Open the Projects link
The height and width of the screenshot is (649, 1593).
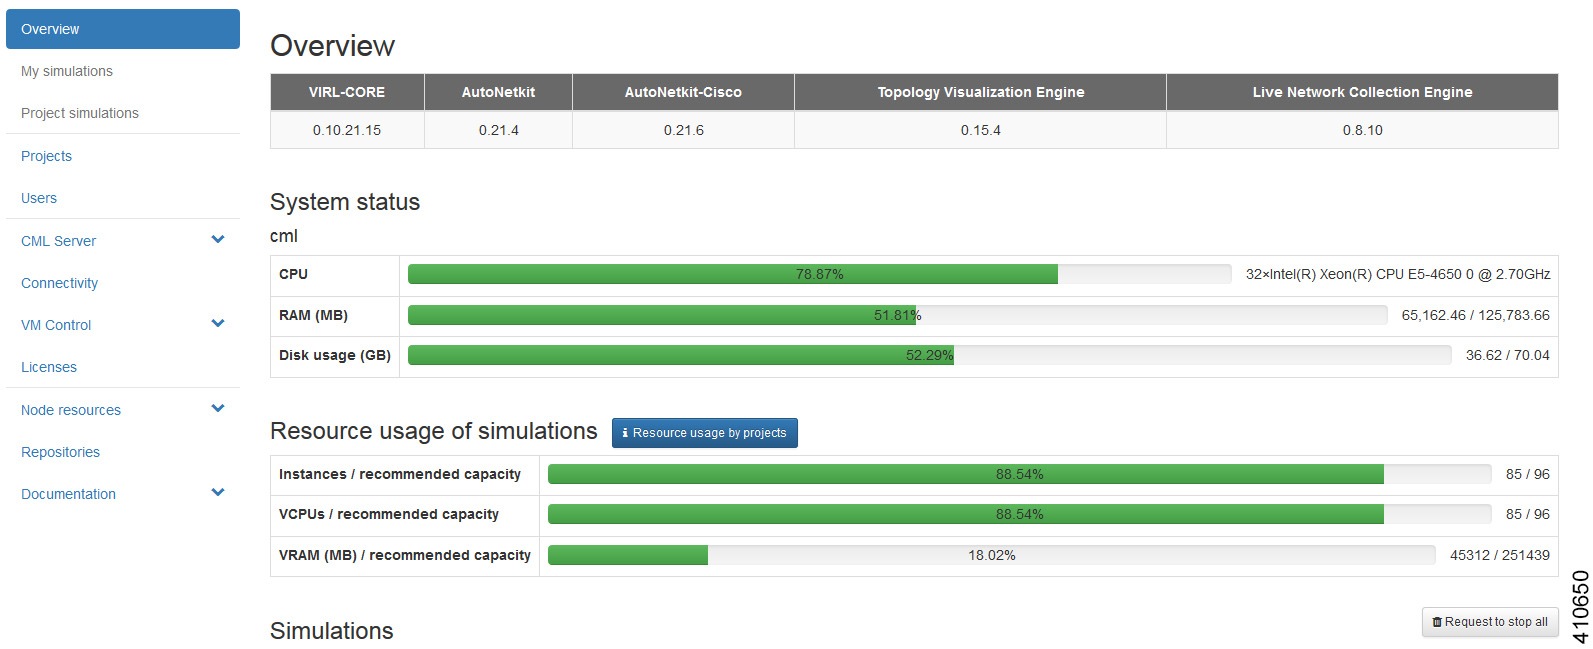(x=46, y=156)
